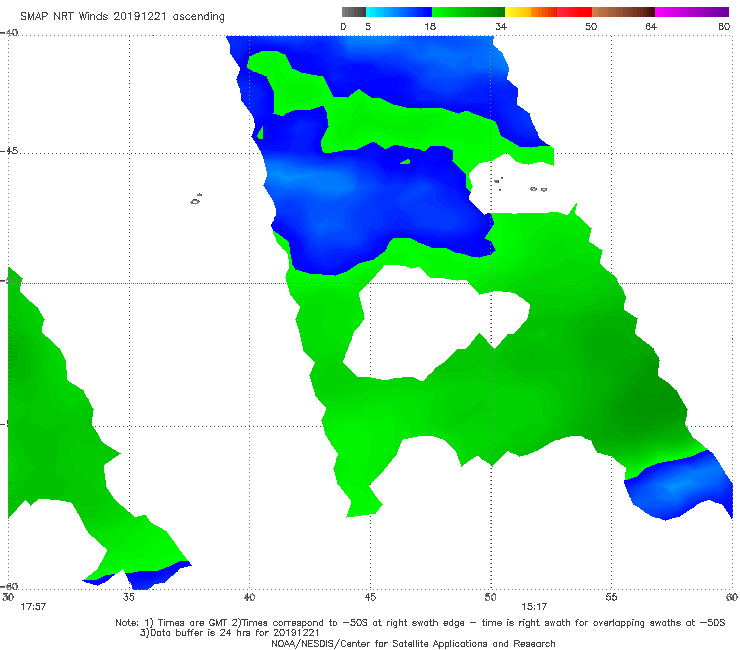The height and width of the screenshot is (650, 740).
Task: Click the longitude axis label '35'
Action: pyautogui.click(x=128, y=597)
